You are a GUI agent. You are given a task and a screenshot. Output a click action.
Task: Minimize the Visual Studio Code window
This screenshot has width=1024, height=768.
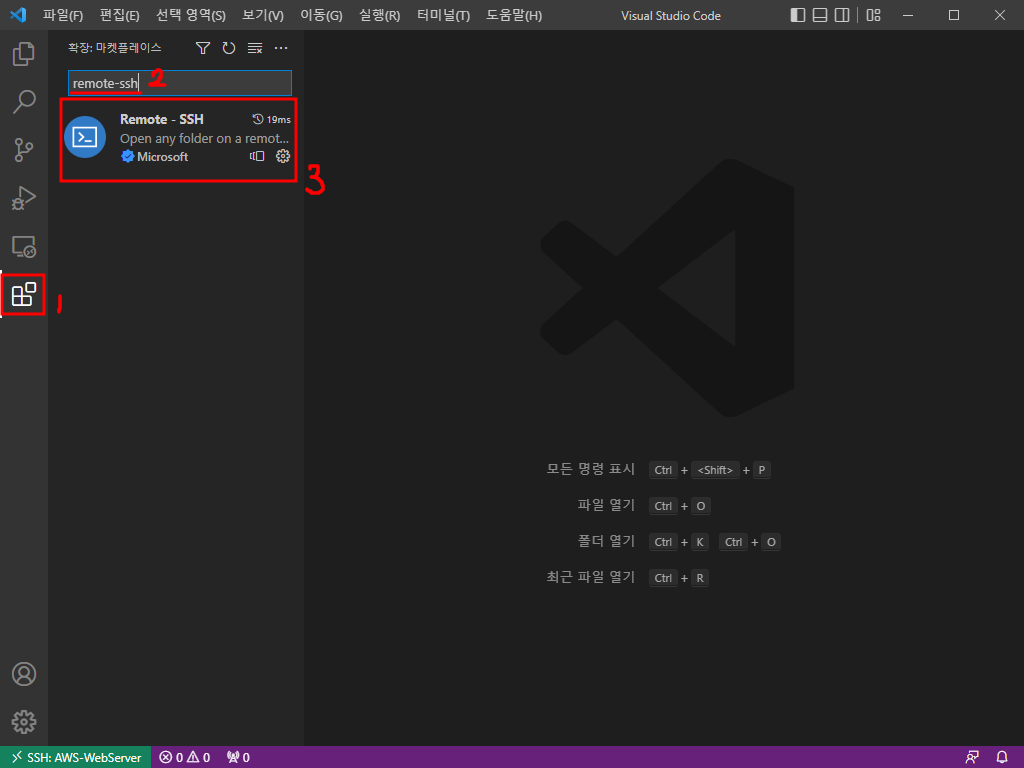(x=908, y=15)
